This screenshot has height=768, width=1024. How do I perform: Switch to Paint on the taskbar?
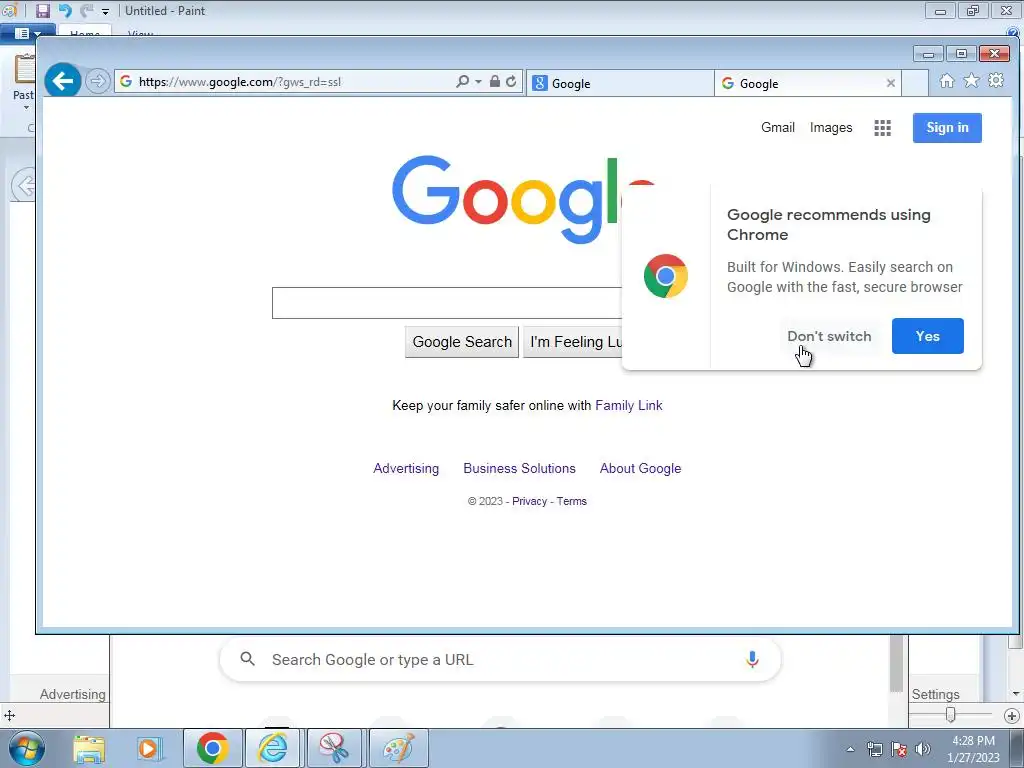tap(398, 748)
